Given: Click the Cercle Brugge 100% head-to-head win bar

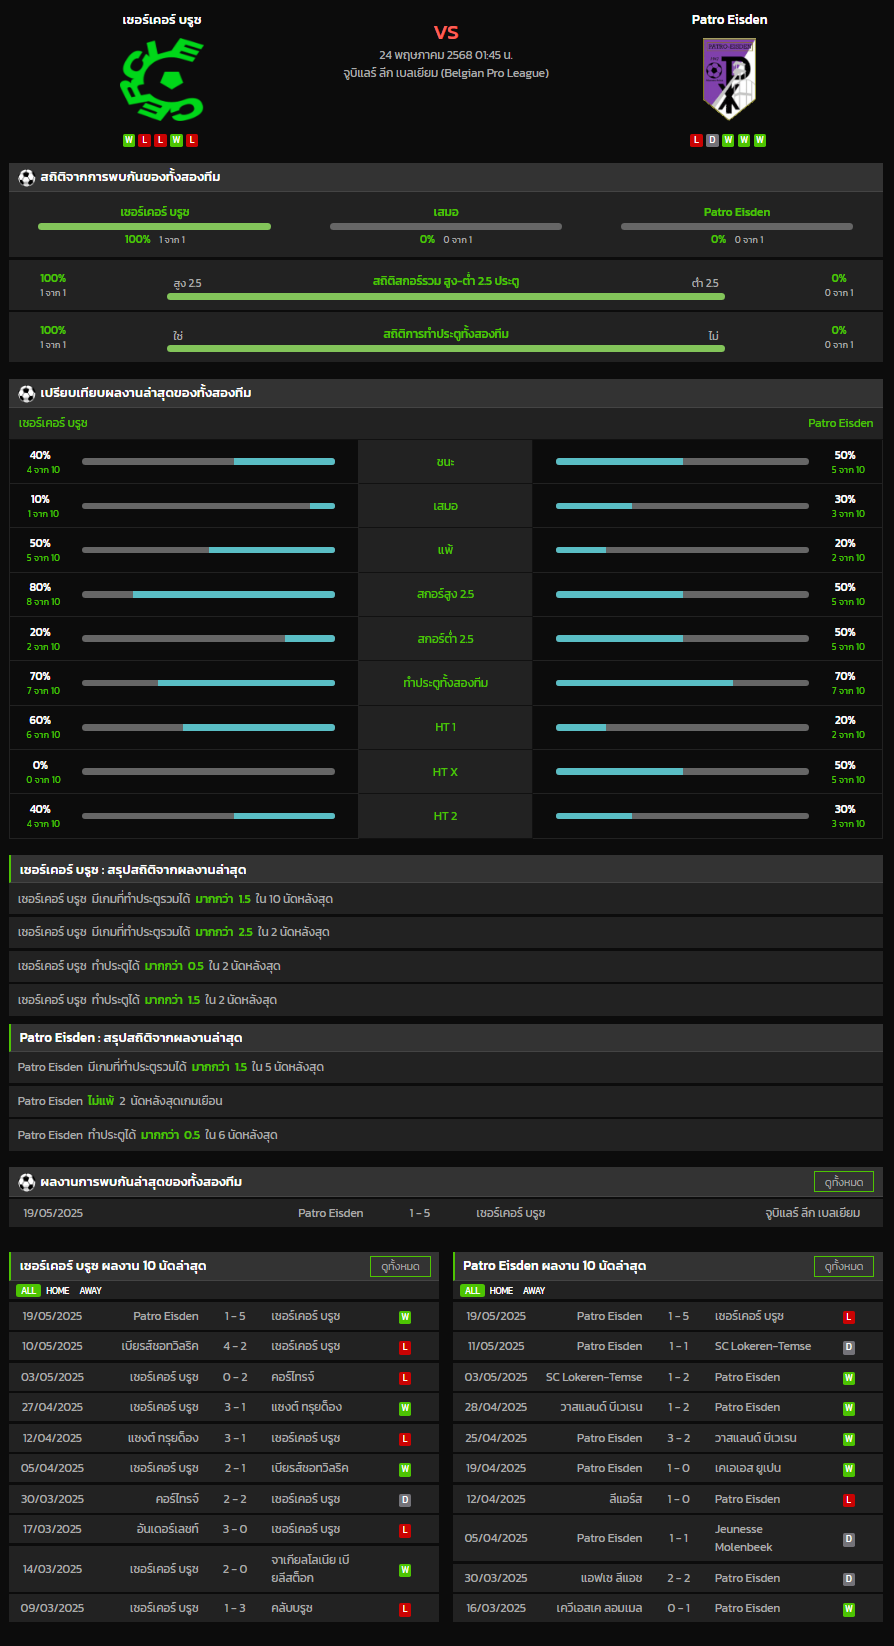Looking at the screenshot, I should point(154,226).
